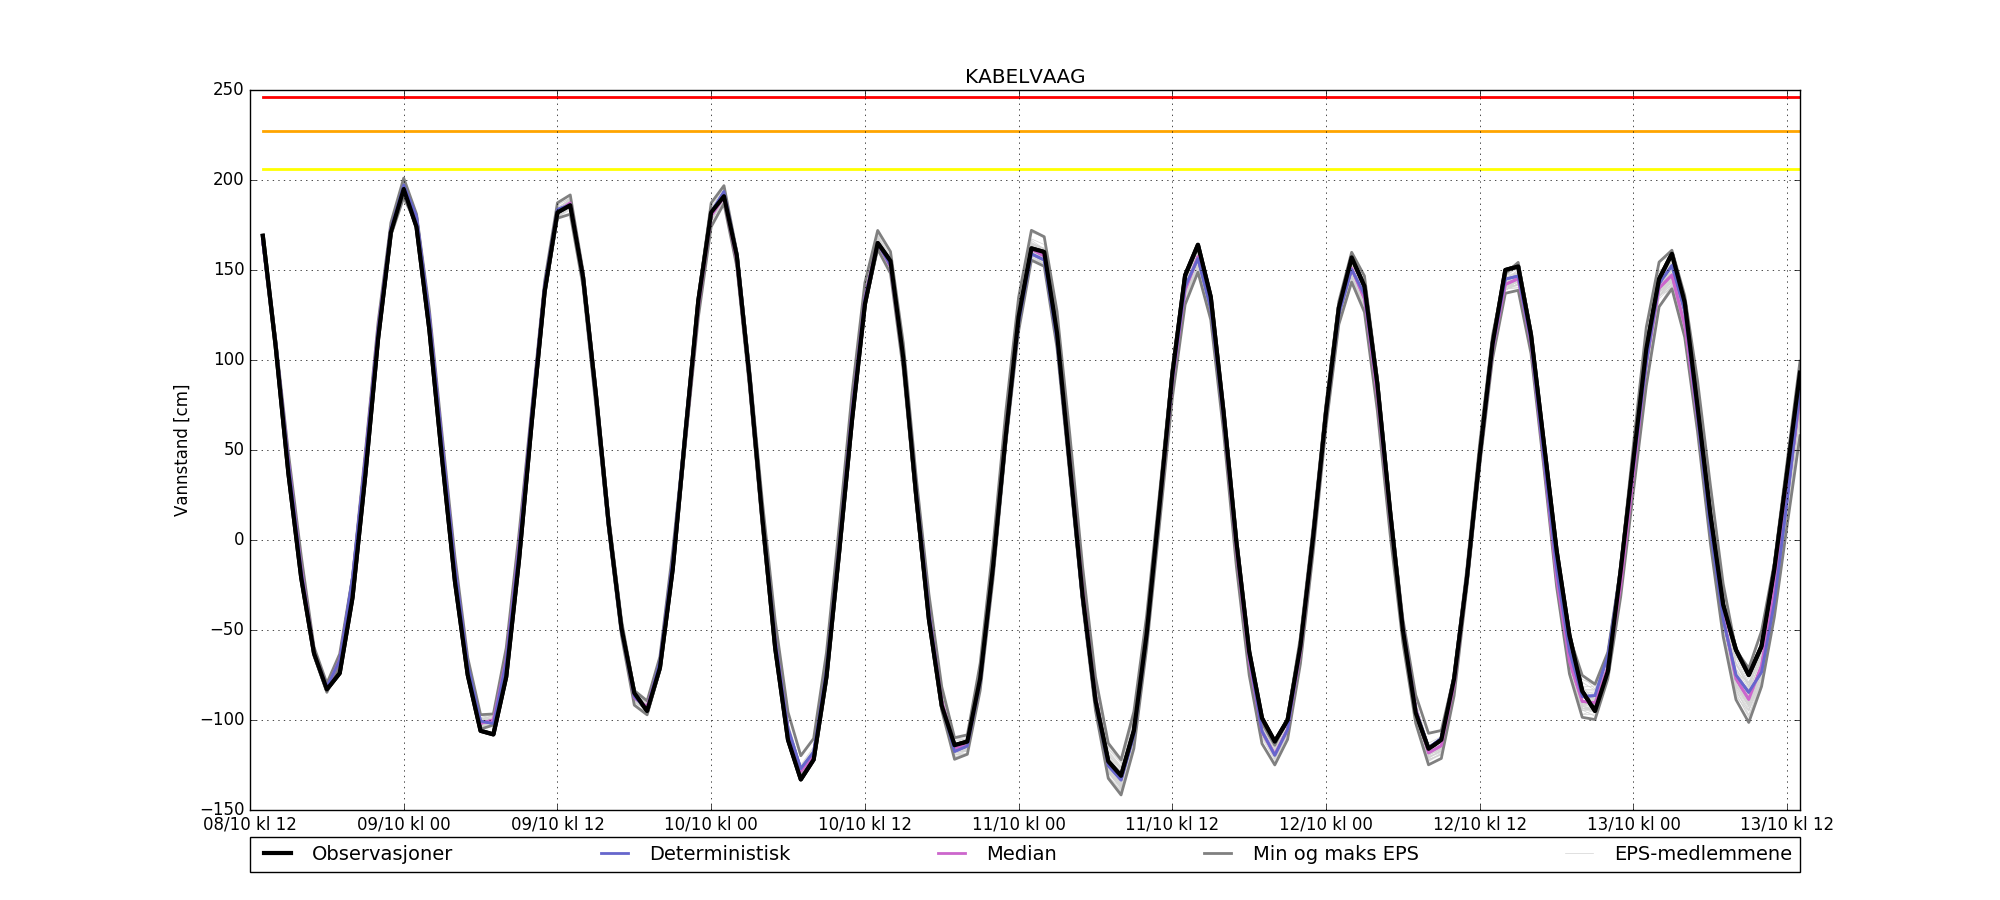
Task: Select the Median legend label
Action: pos(1021,853)
